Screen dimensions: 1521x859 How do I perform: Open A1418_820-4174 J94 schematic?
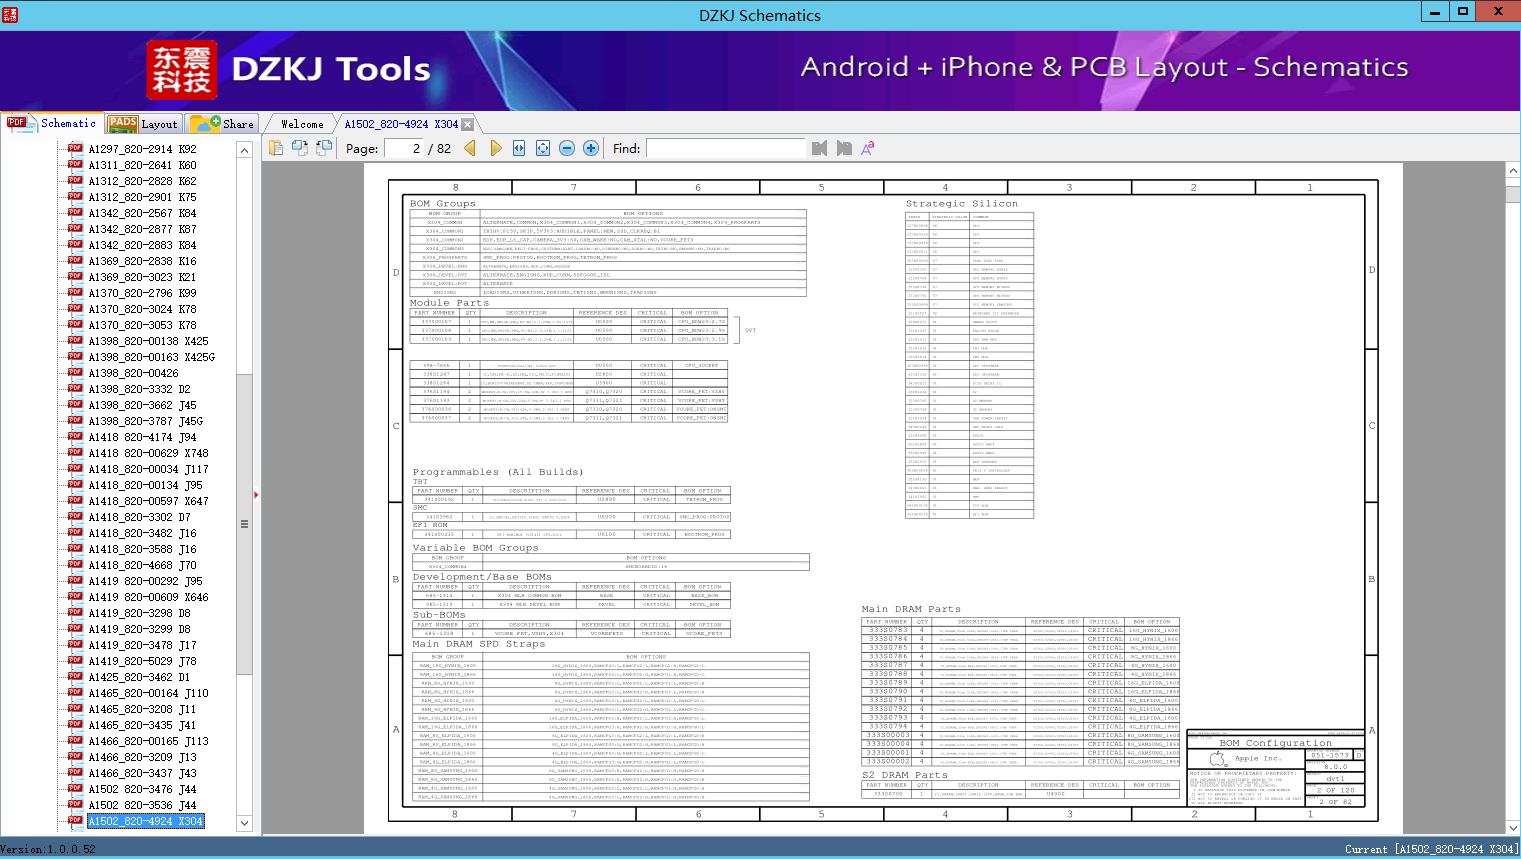tap(142, 437)
